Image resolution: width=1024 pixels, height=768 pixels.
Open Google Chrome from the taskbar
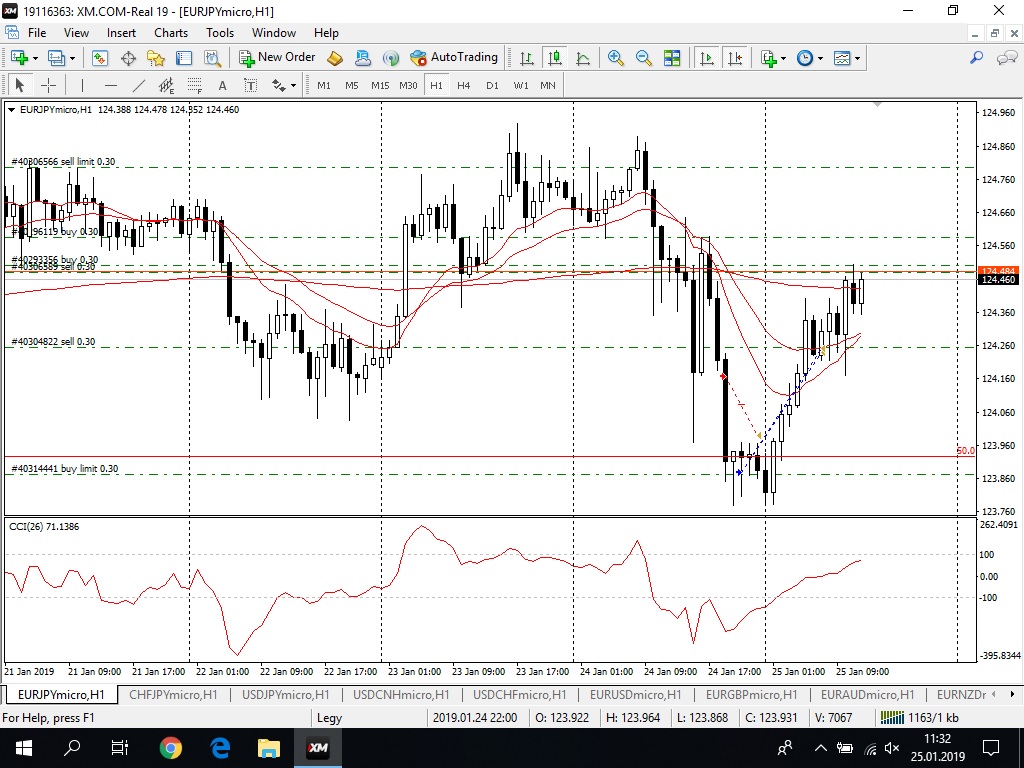(171, 748)
